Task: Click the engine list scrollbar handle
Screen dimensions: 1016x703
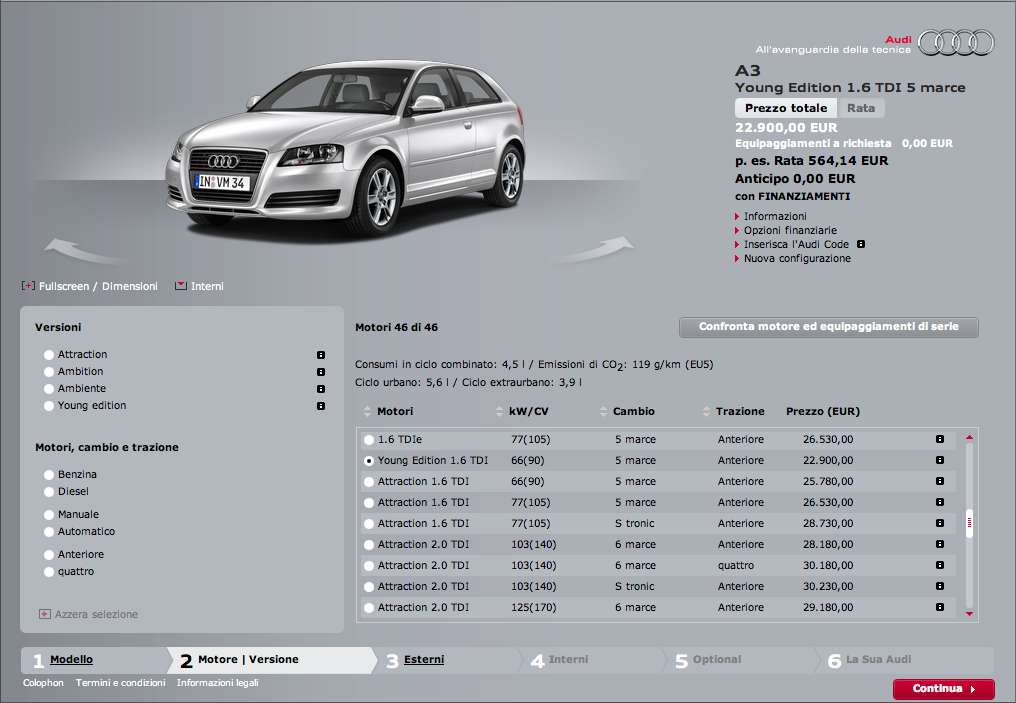Action: (969, 524)
